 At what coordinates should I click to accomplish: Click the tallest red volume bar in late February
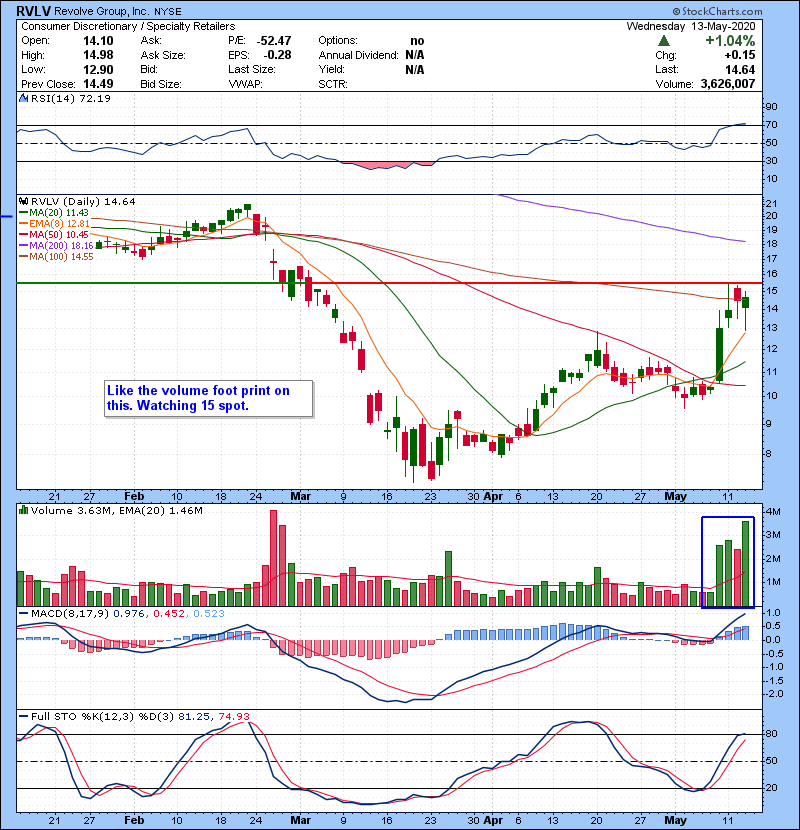click(x=273, y=558)
